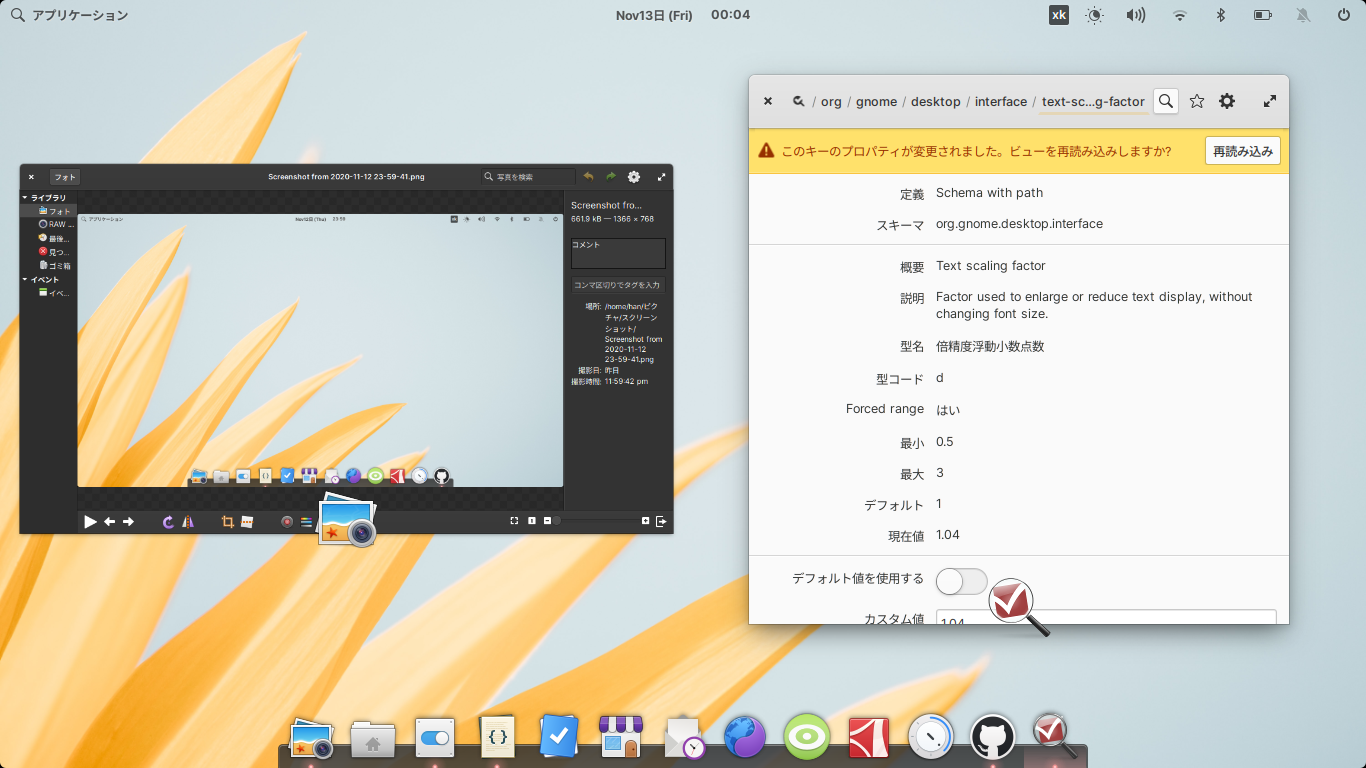Click the comment (コメント) box in Photos
The width and height of the screenshot is (1366, 768).
click(618, 253)
